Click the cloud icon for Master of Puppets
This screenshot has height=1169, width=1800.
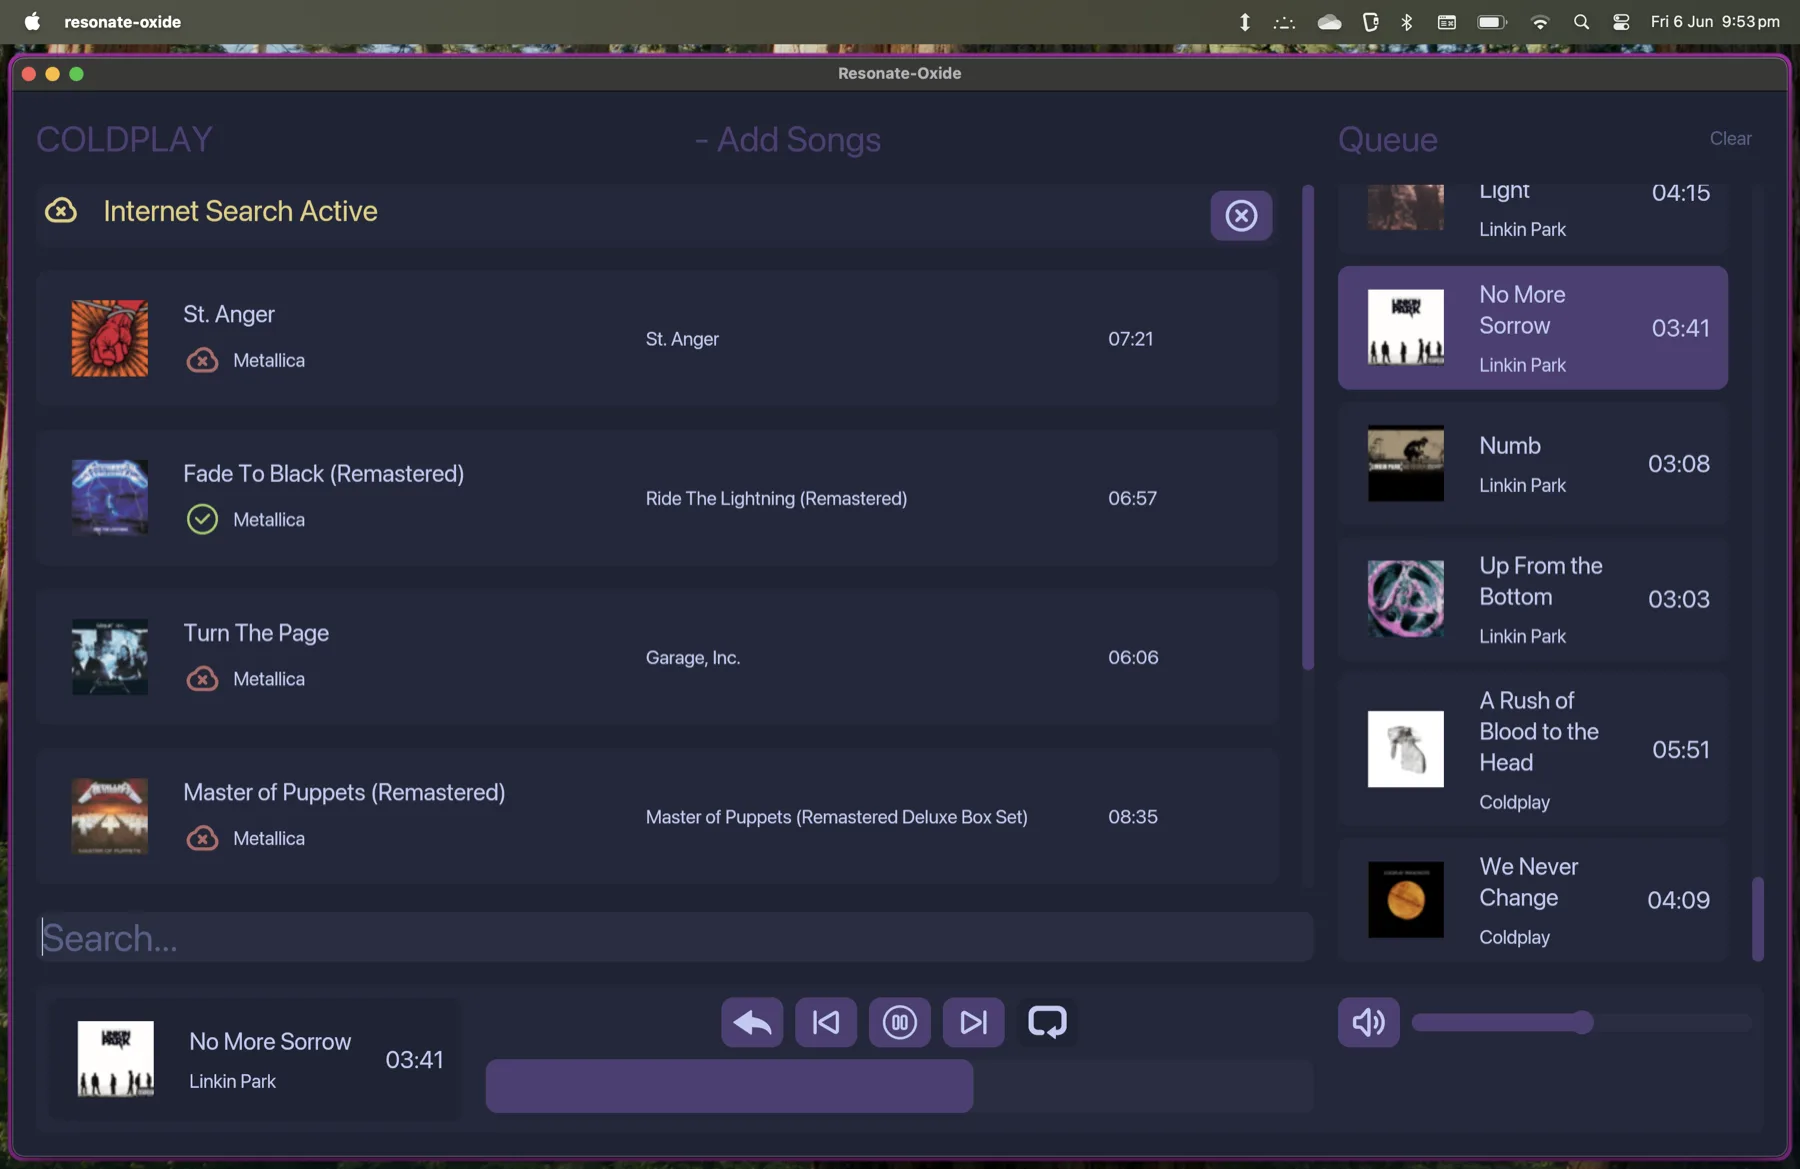pyautogui.click(x=202, y=838)
